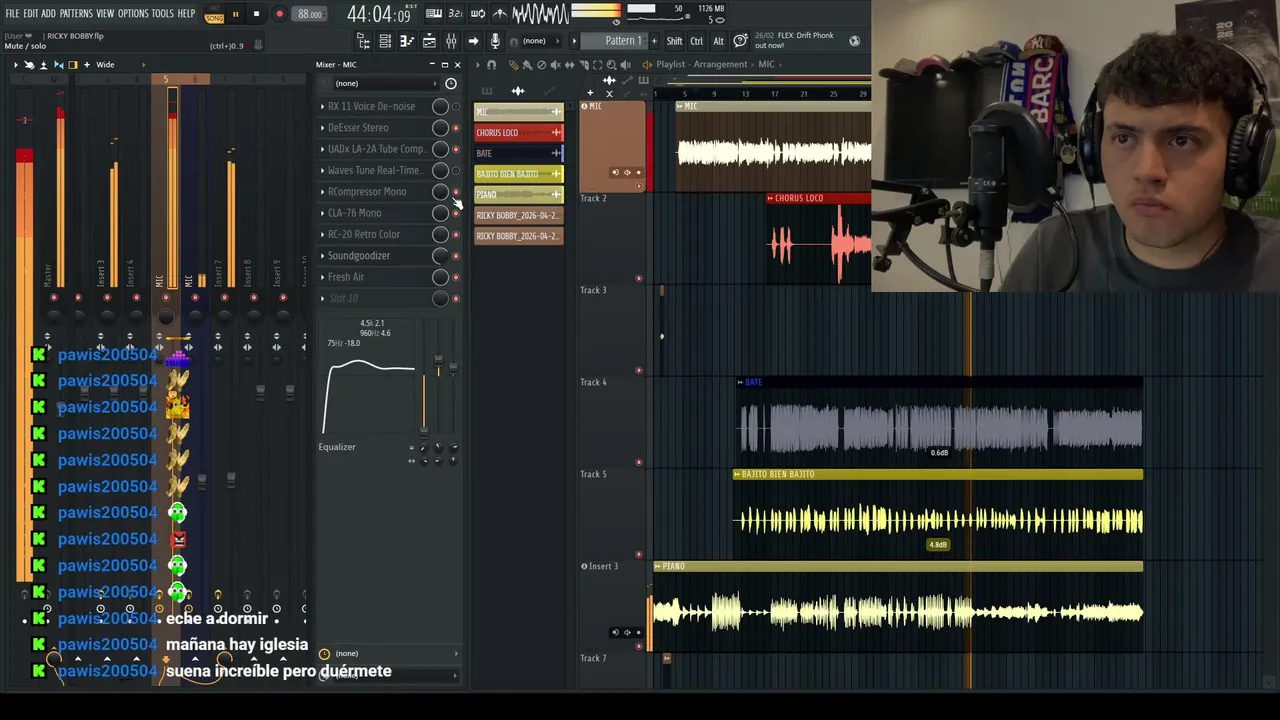This screenshot has height=720, width=1280.
Task: Click the Shift modifier button
Action: (674, 41)
